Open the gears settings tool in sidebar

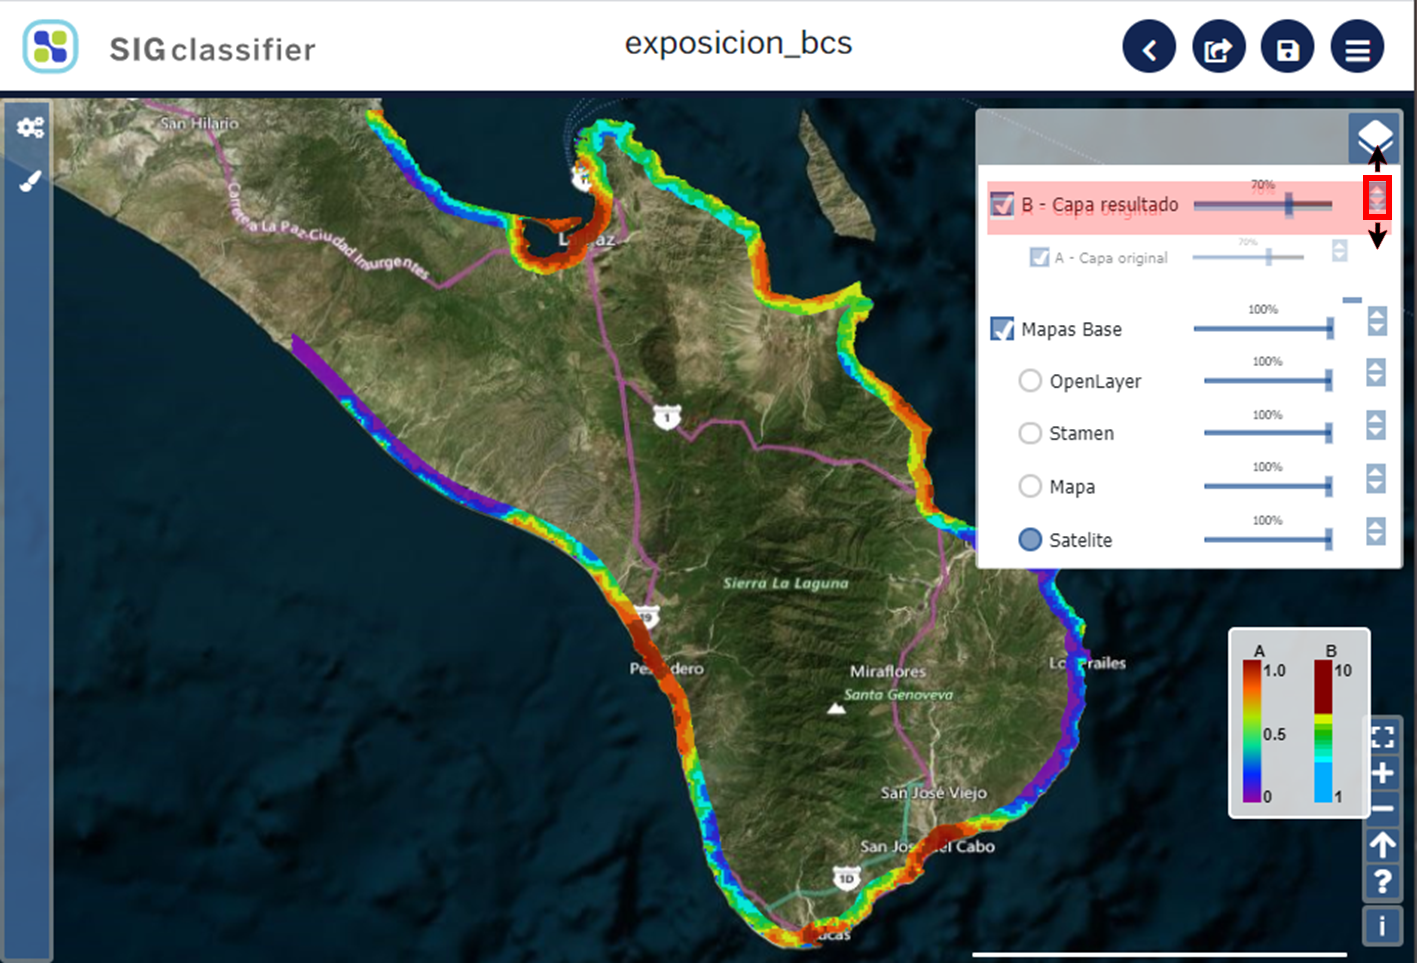(30, 127)
